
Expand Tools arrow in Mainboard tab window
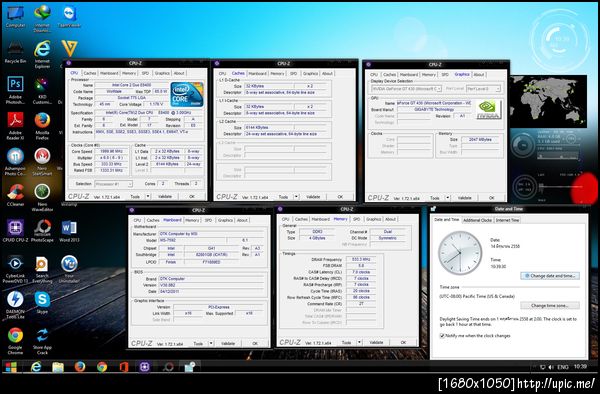[210, 344]
